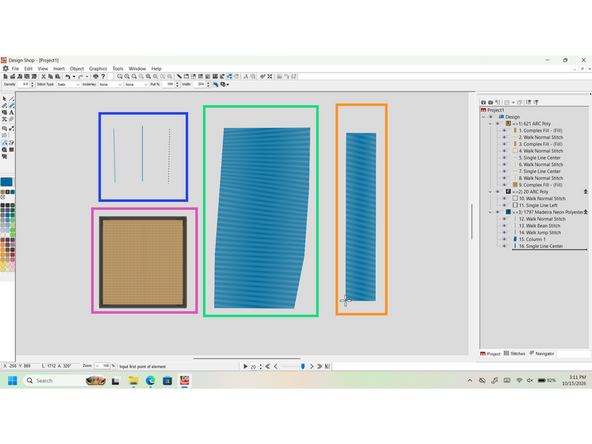Toggle visibility of 9. Complex Fill

(504, 185)
